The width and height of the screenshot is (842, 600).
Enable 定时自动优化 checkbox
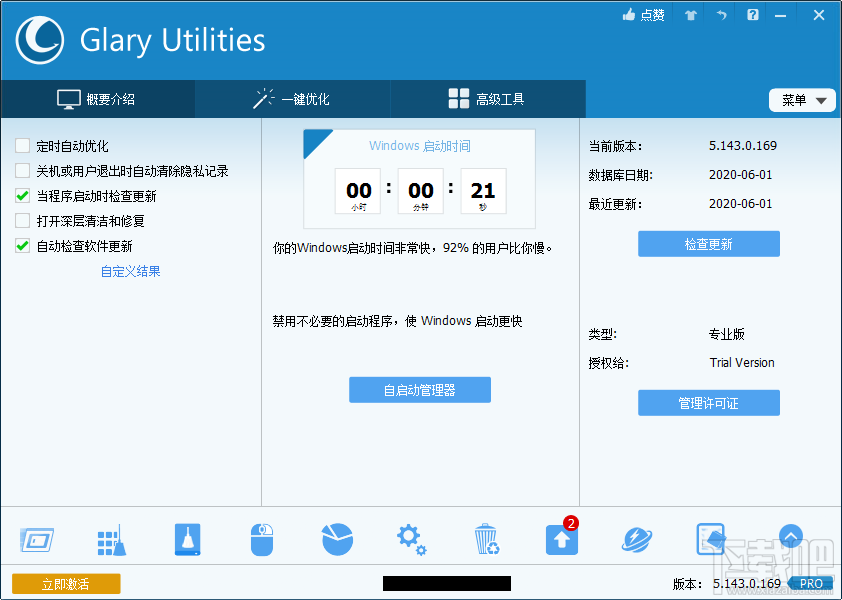(22, 145)
